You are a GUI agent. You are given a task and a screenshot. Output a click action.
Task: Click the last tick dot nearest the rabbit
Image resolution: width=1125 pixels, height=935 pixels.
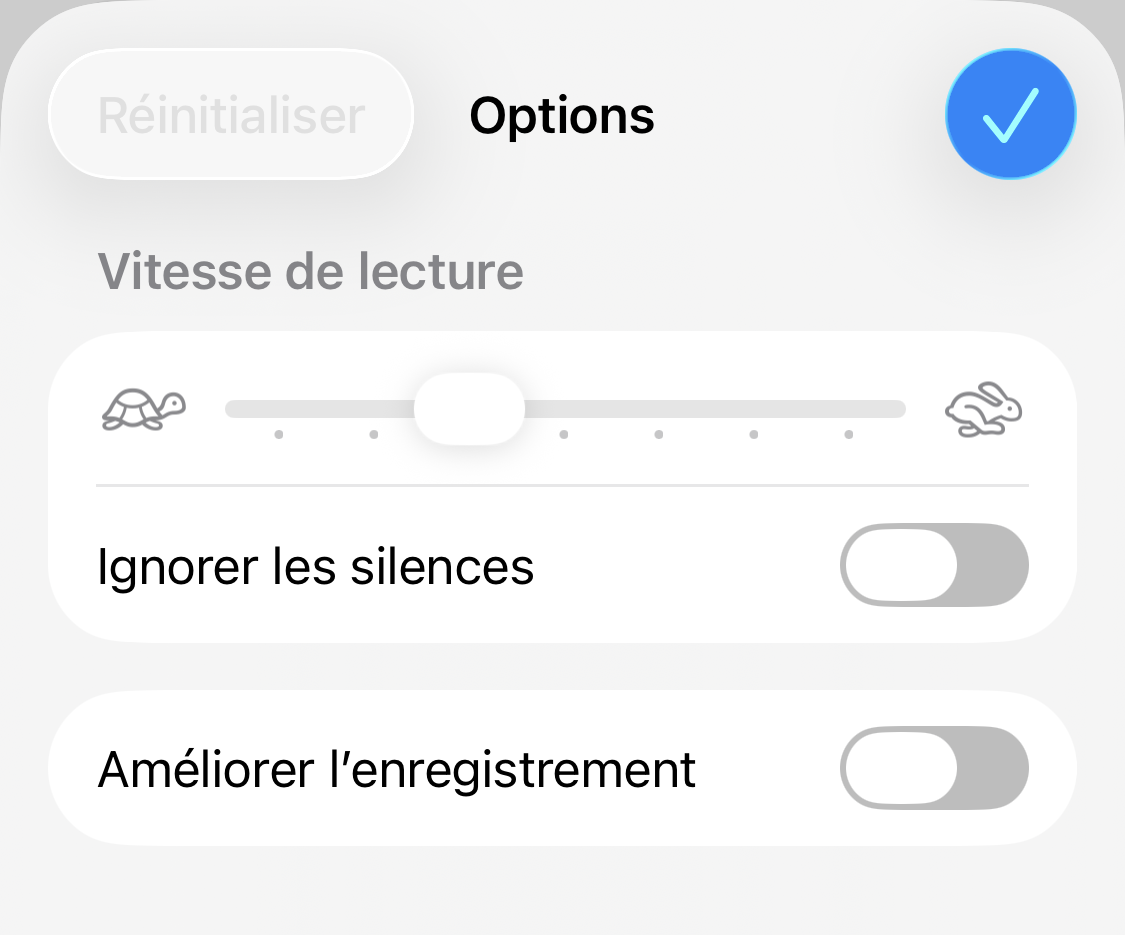click(x=849, y=434)
